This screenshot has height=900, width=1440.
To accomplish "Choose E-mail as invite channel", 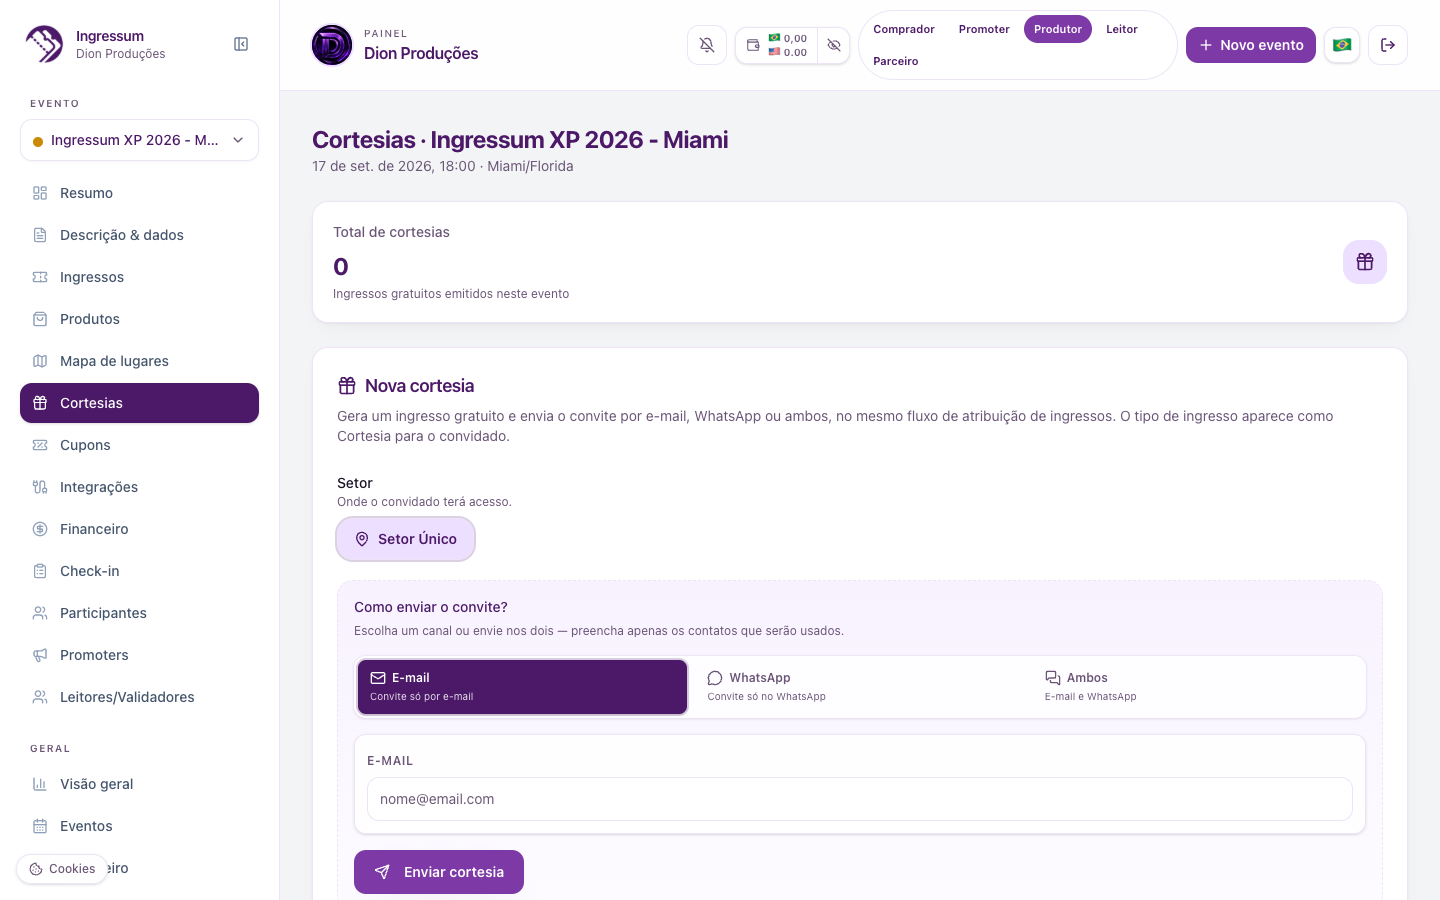I will click(522, 687).
